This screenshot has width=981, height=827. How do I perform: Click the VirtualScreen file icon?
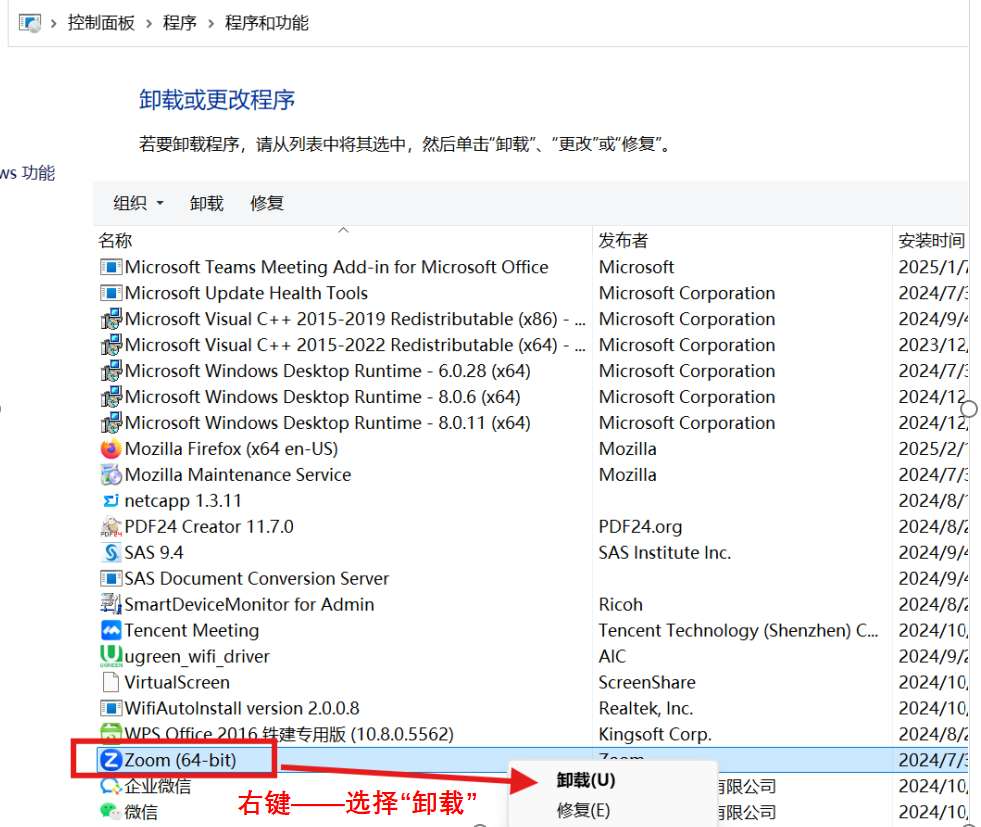111,682
